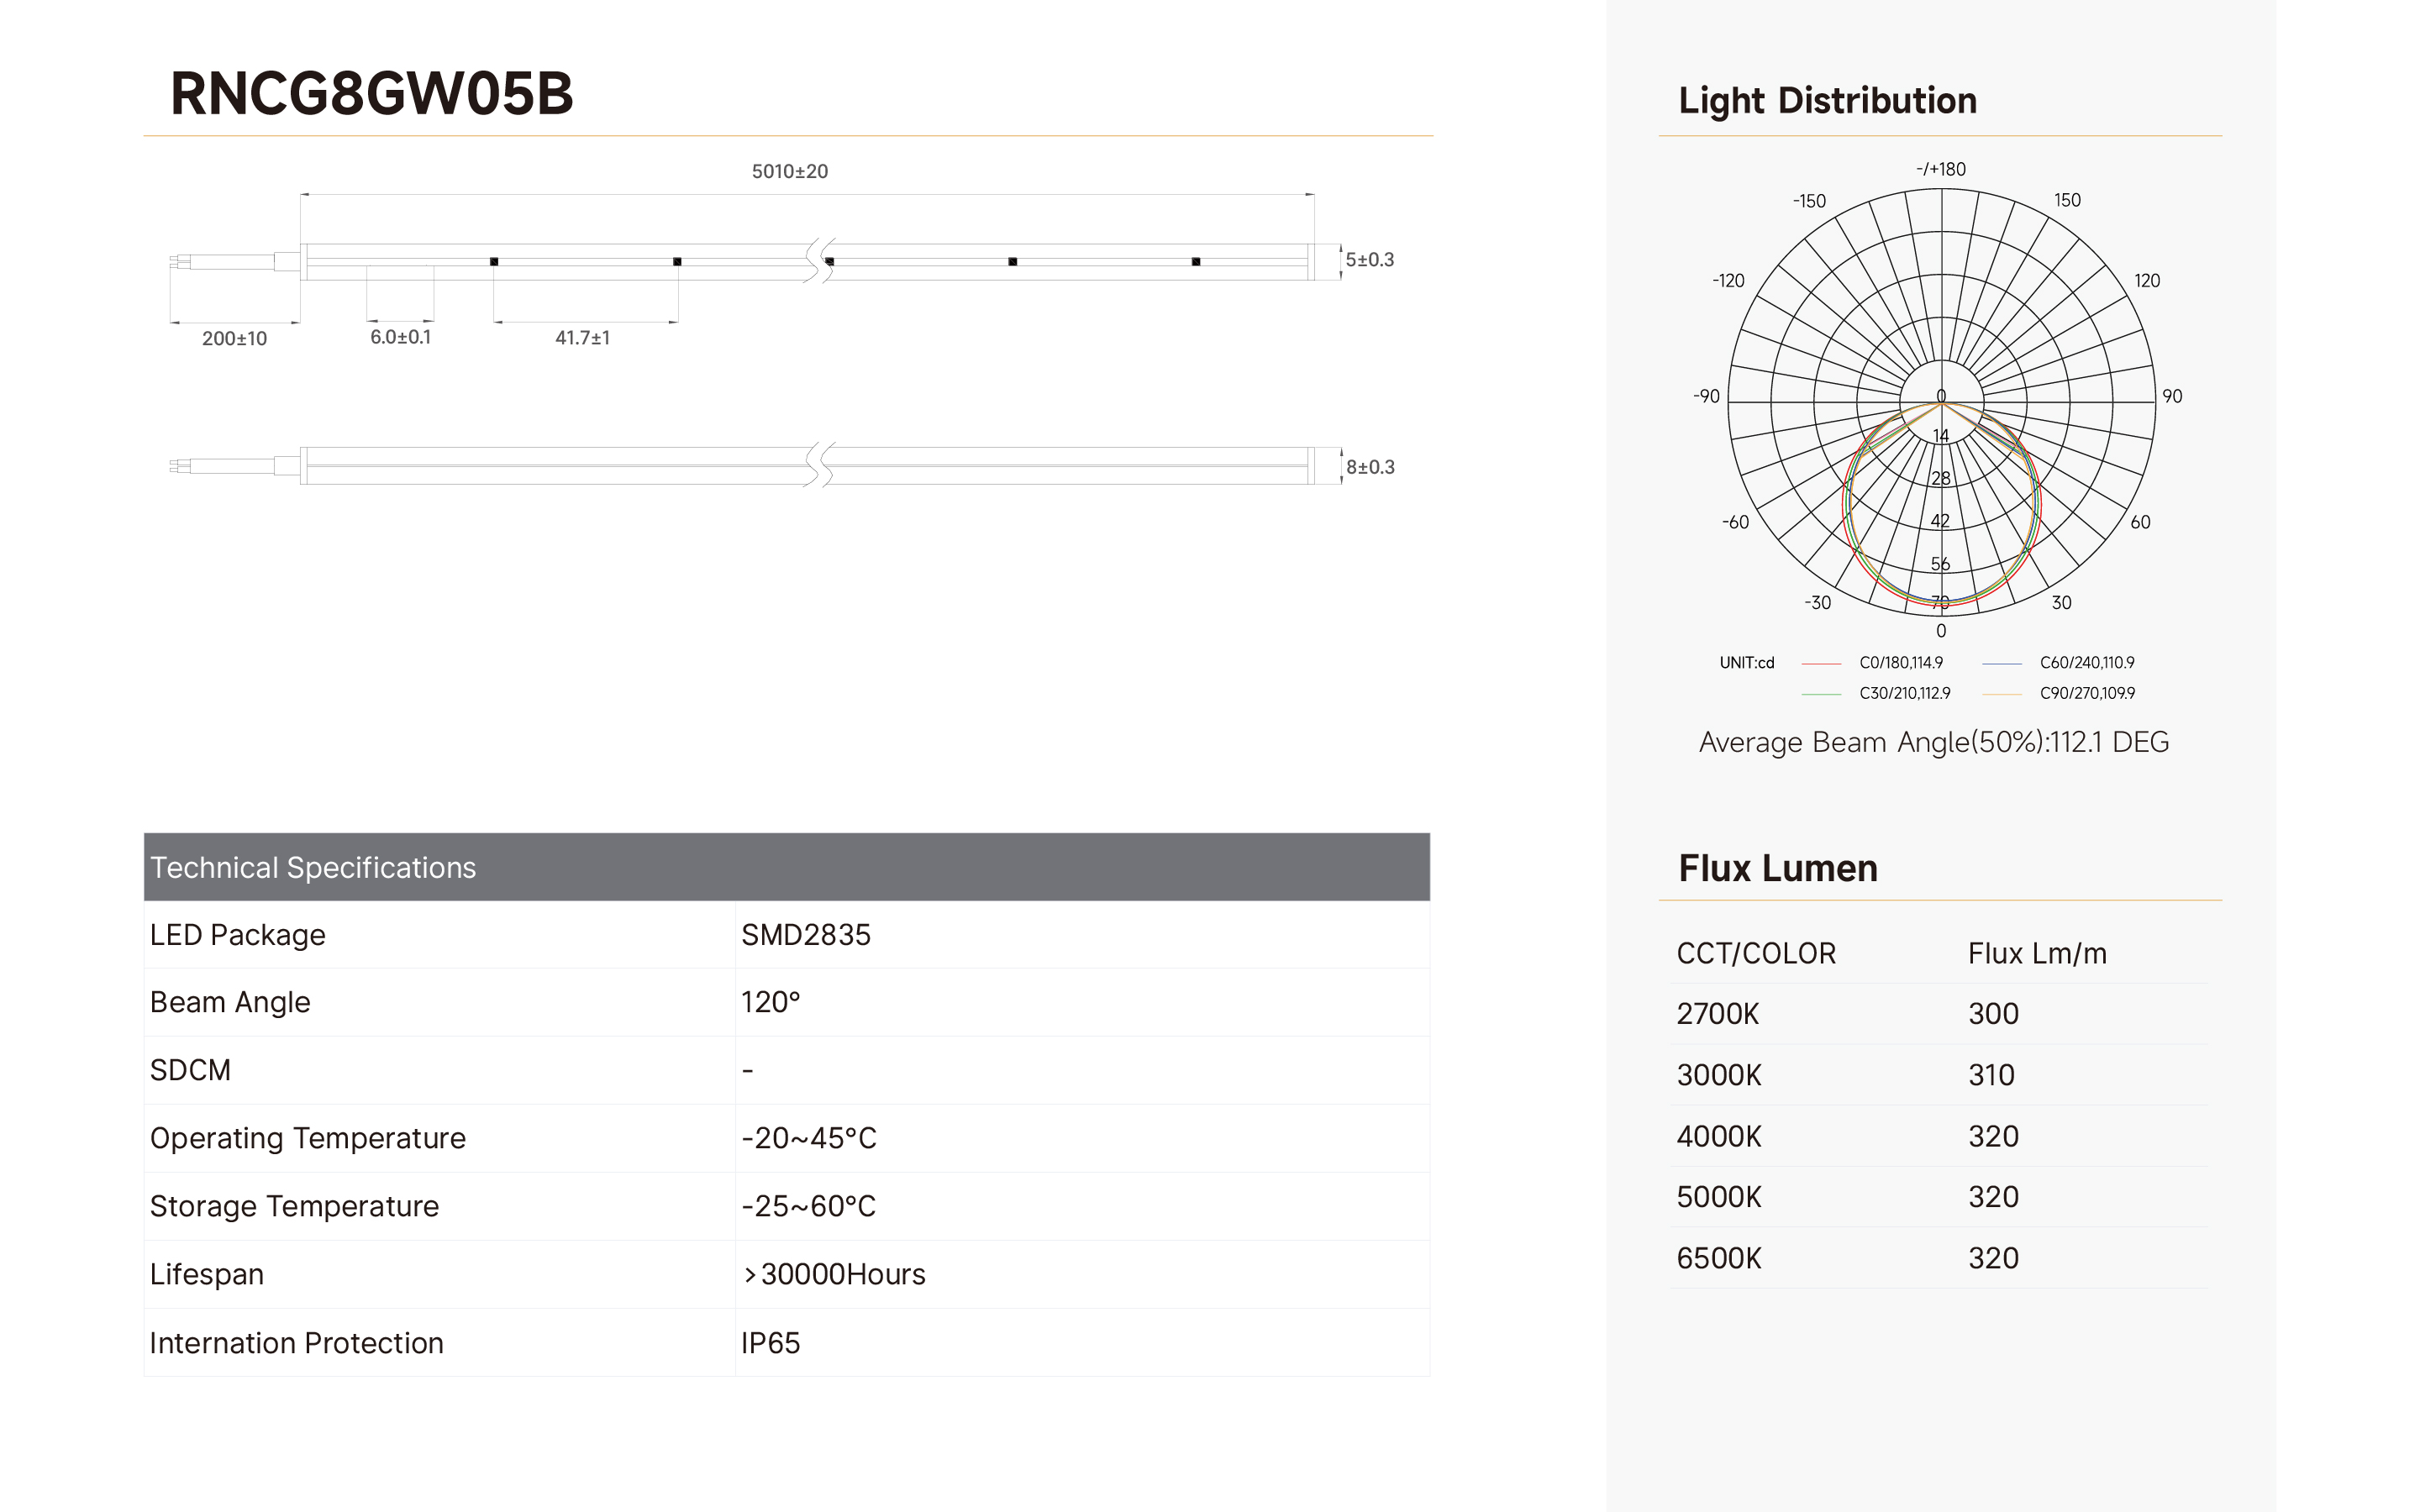Select the 6500K color temperature row
The height and width of the screenshot is (1512, 2420).
[1939, 1258]
